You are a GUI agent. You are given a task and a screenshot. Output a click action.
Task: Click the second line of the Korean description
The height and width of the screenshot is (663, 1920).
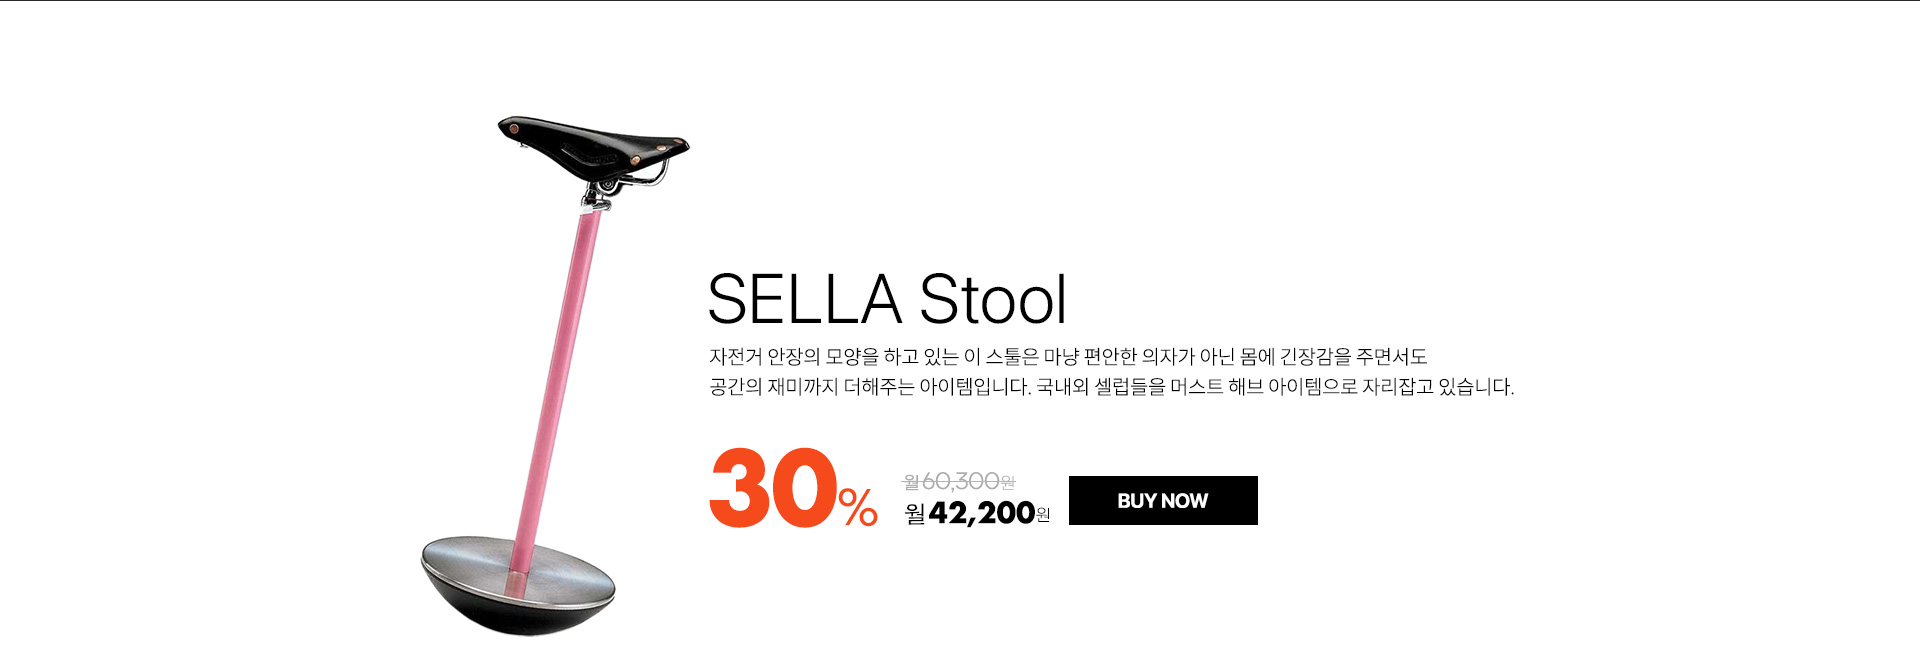[x=1110, y=387]
